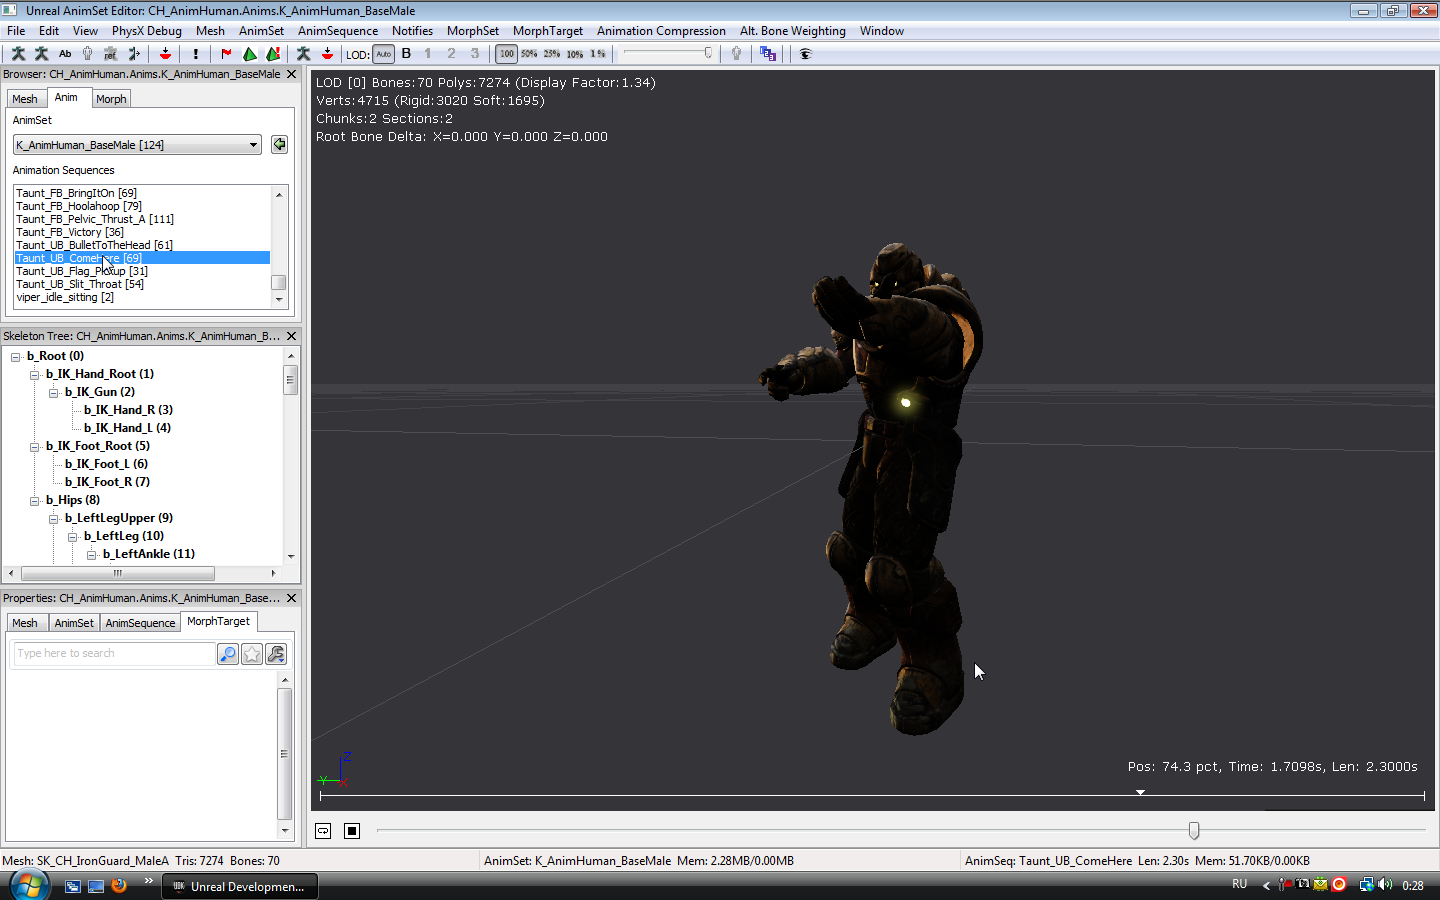
Task: Enable the Auto LOD toggle
Action: 383,54
